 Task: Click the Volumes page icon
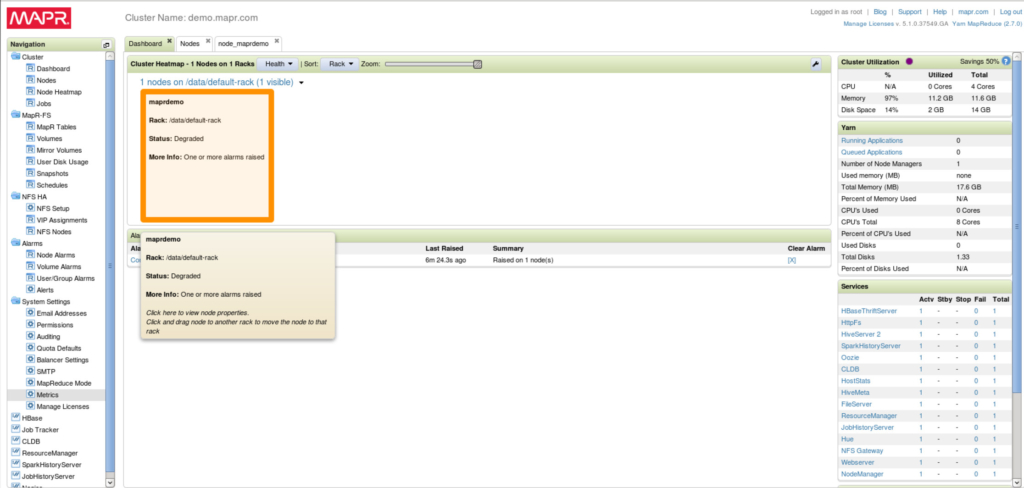pyautogui.click(x=30, y=138)
